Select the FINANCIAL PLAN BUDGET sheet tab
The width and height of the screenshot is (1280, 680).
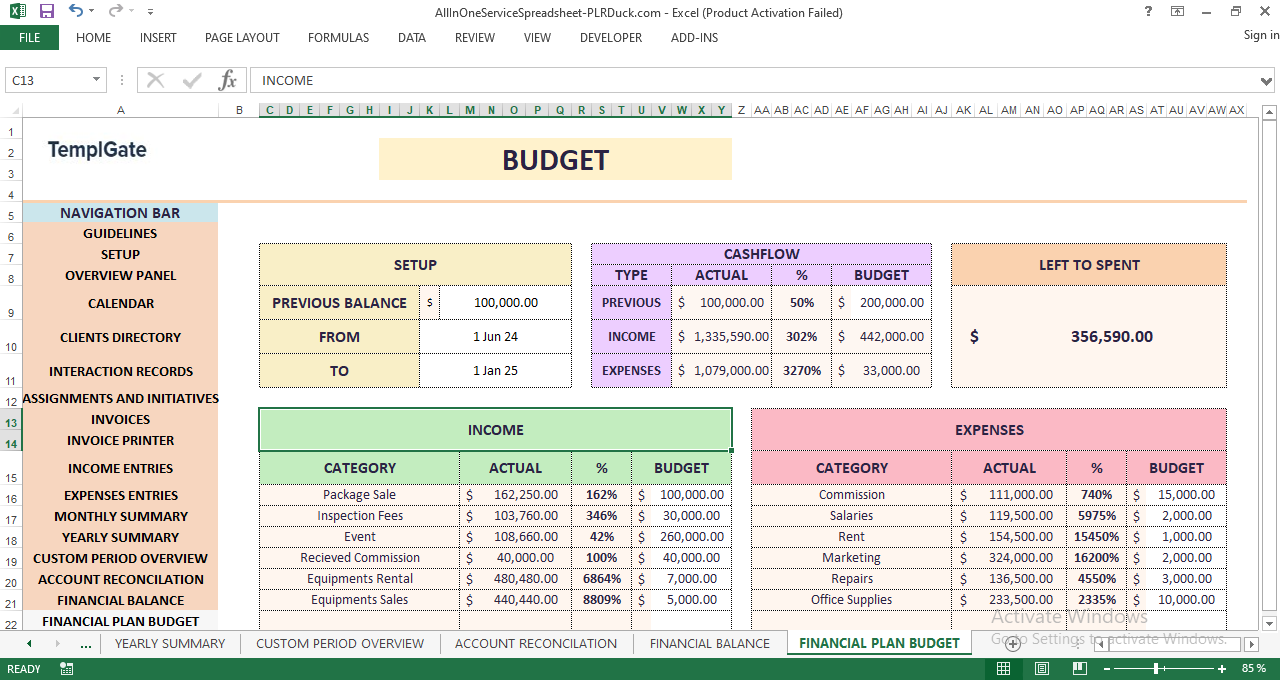[879, 643]
